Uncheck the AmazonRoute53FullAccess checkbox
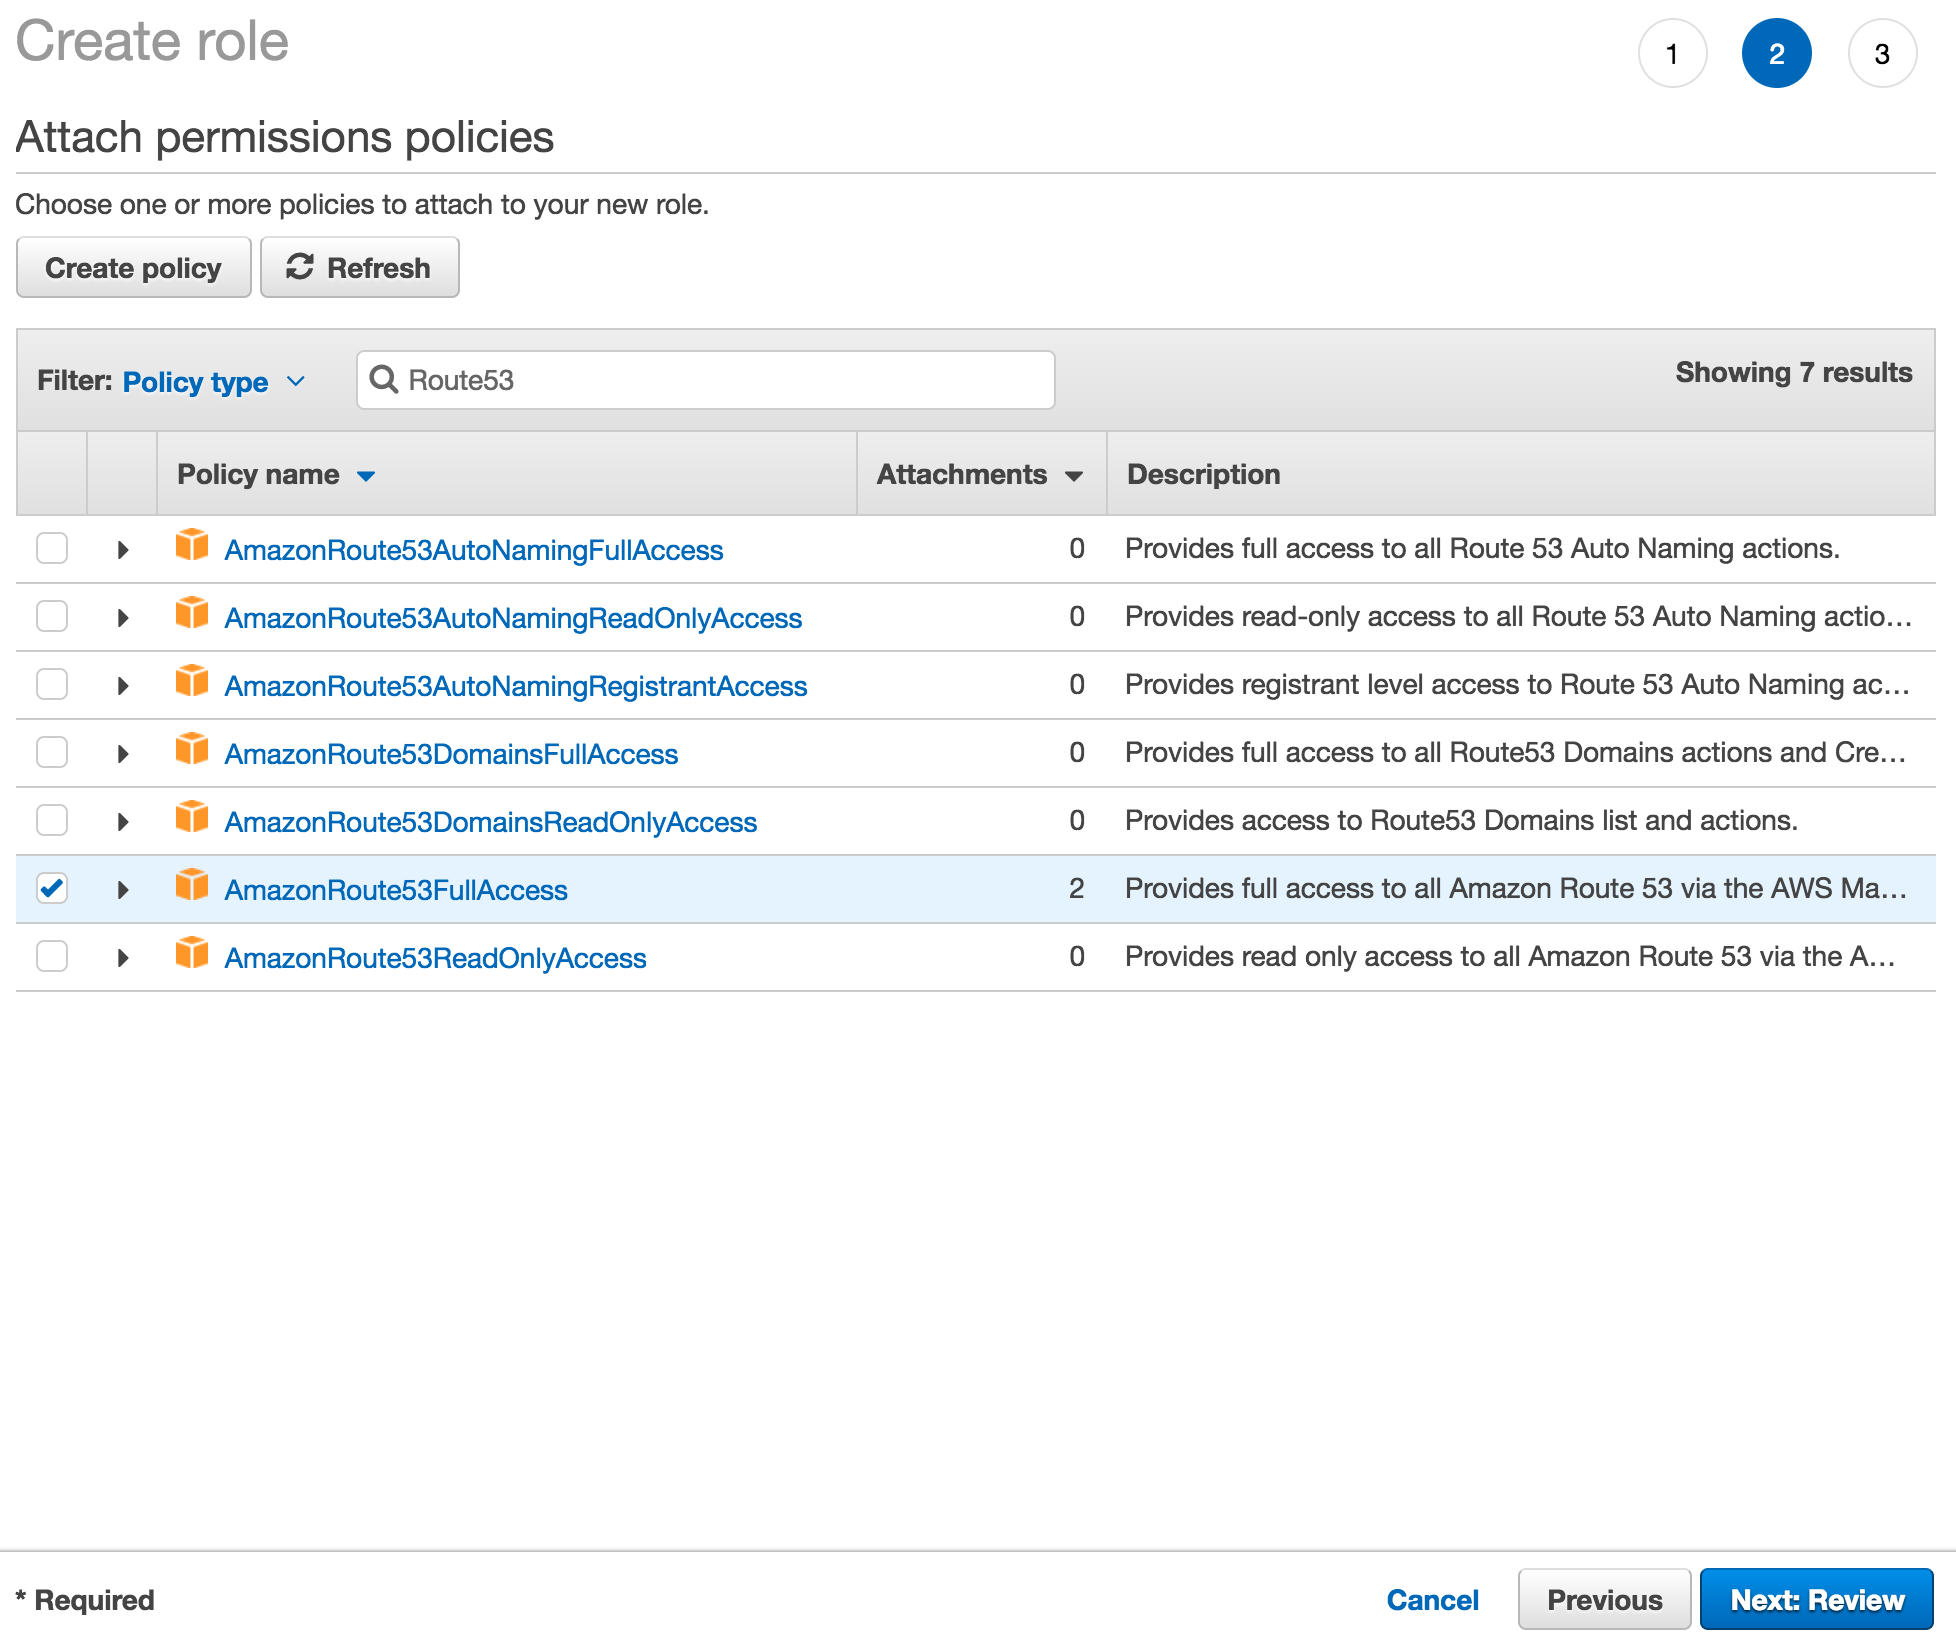 point(52,888)
